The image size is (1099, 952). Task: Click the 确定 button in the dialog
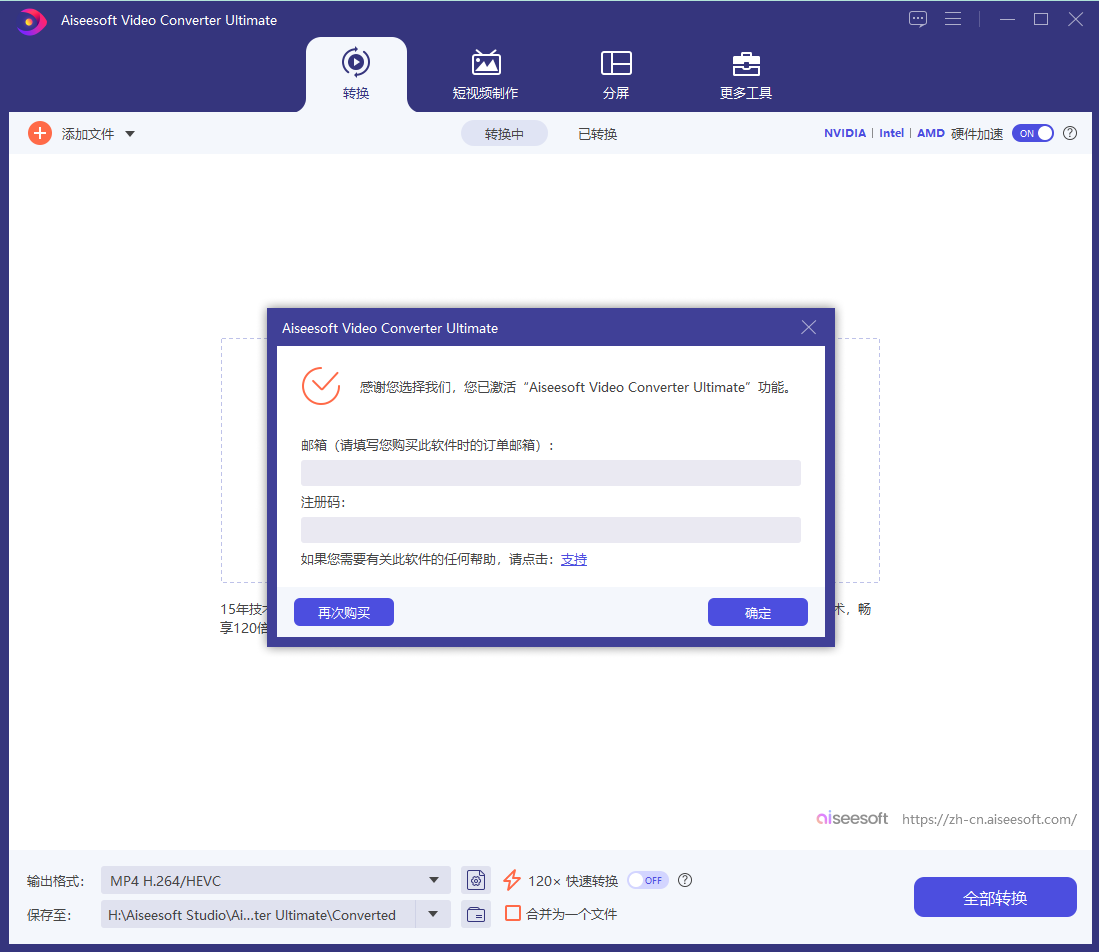[x=758, y=612]
